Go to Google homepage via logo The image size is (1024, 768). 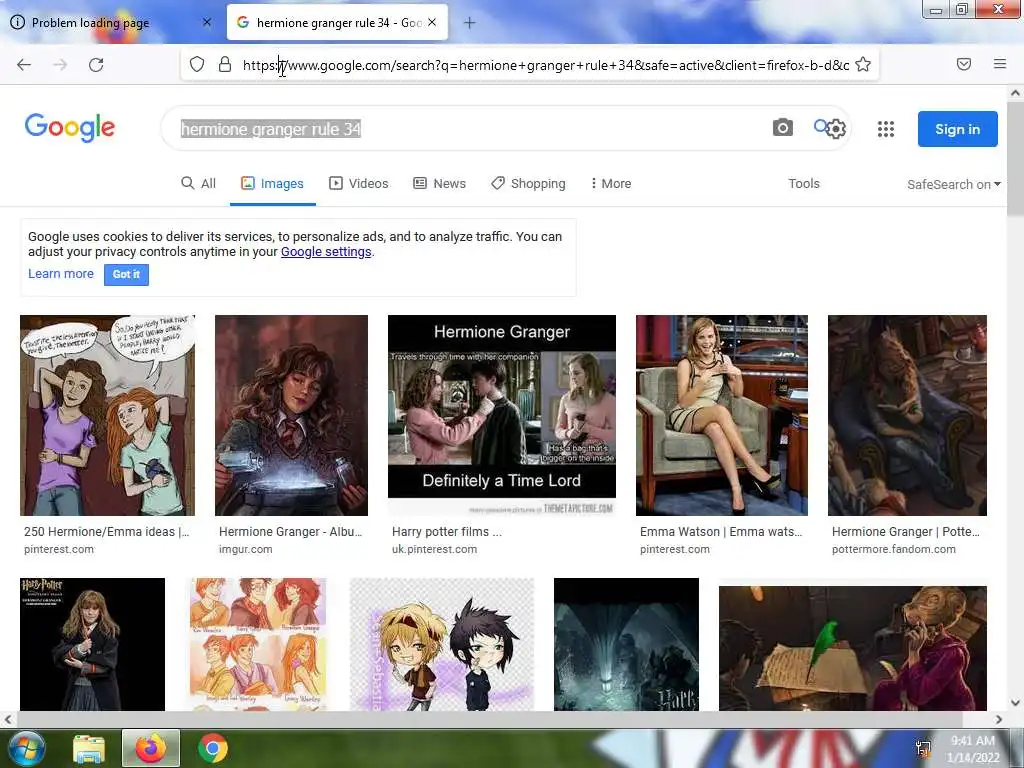70,127
